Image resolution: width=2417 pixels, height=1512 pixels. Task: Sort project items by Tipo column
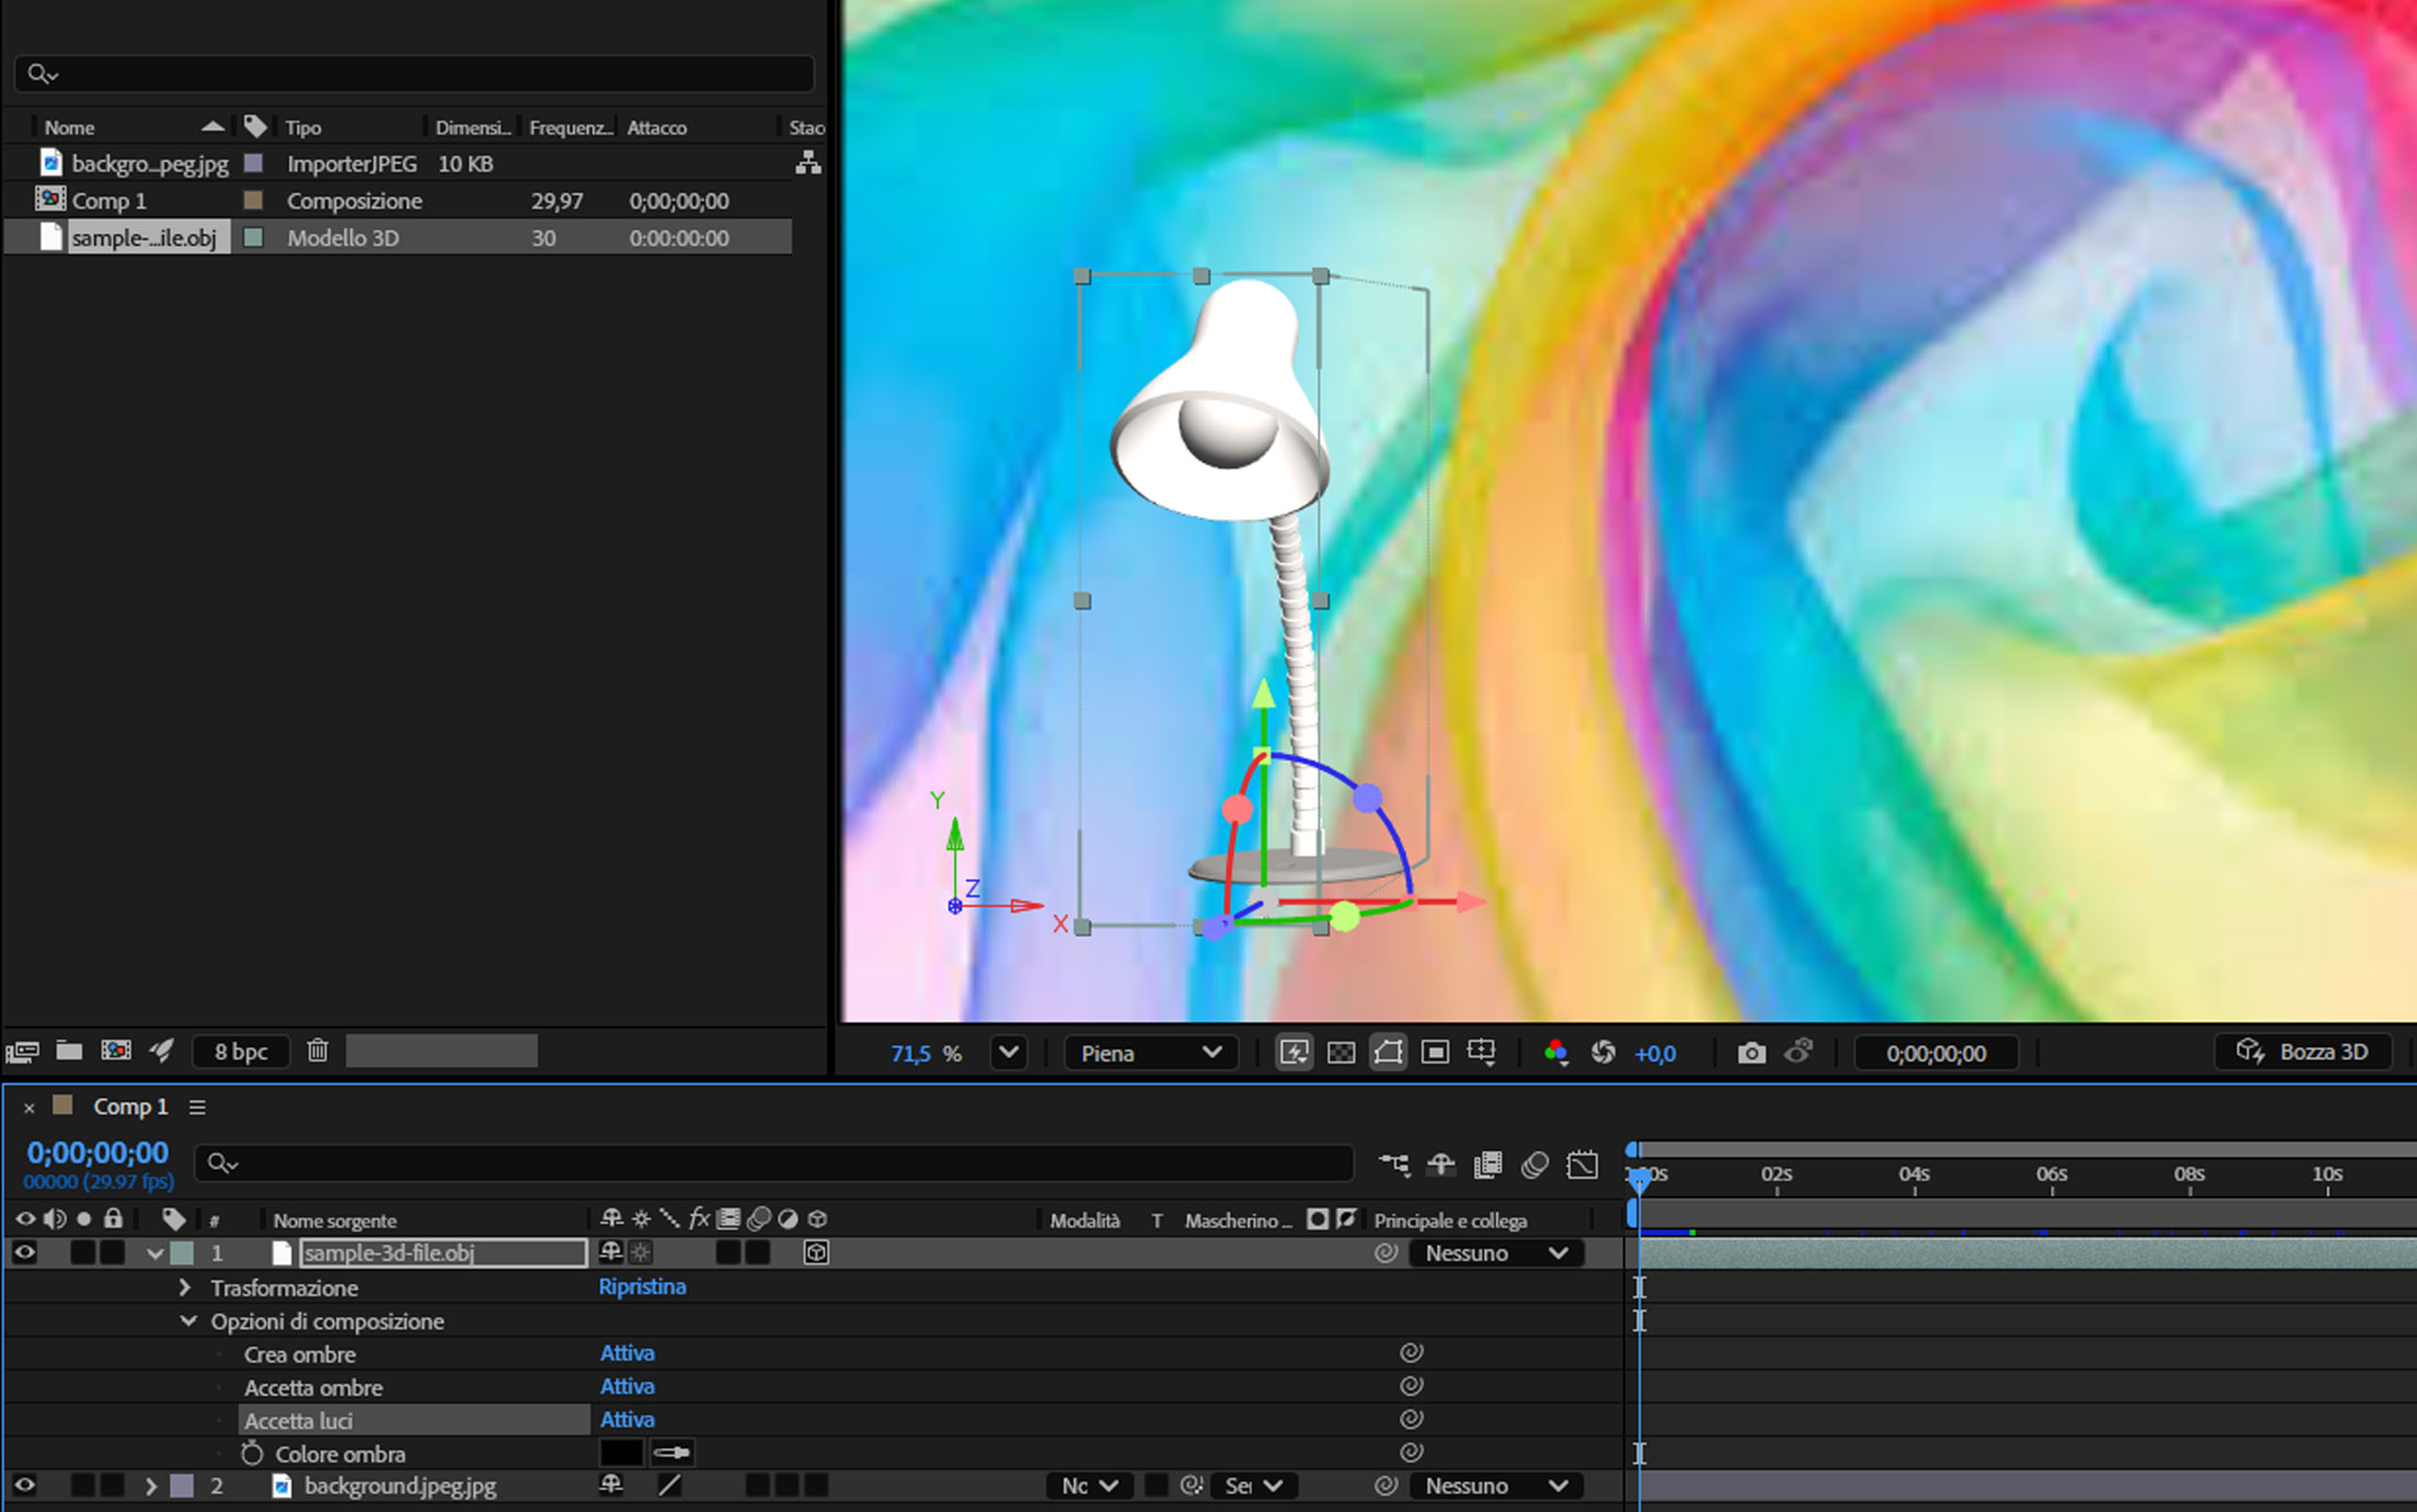tap(303, 127)
